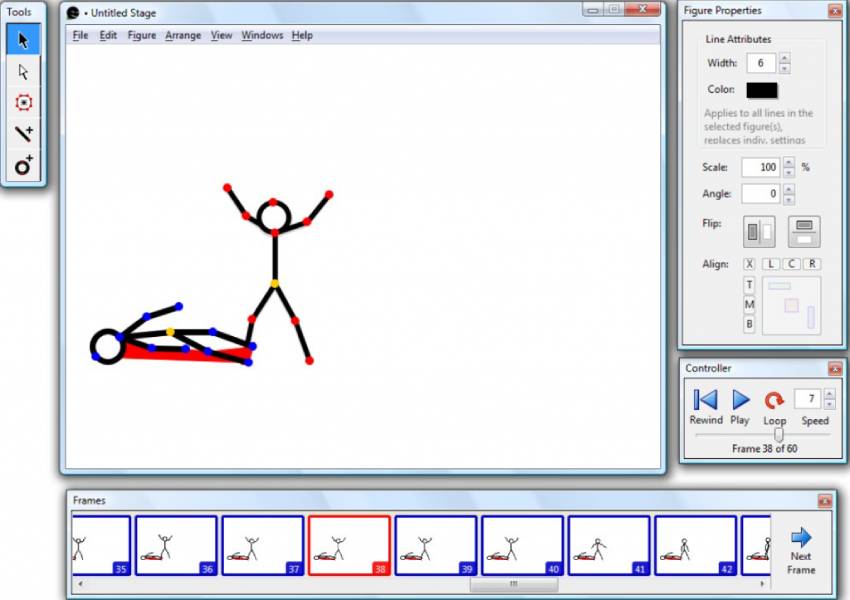Flip the figure horizontally
This screenshot has width=850, height=600.
click(x=757, y=230)
